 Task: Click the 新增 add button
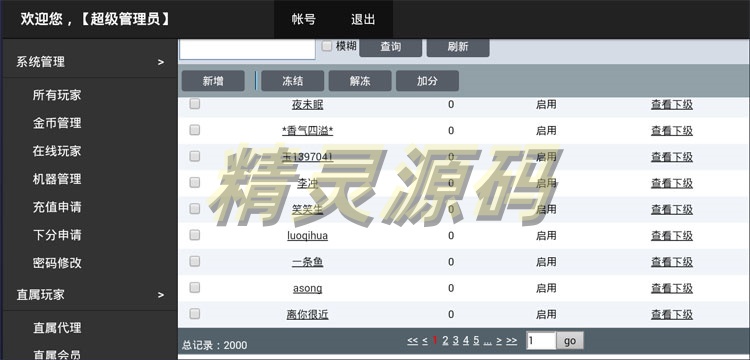click(213, 81)
